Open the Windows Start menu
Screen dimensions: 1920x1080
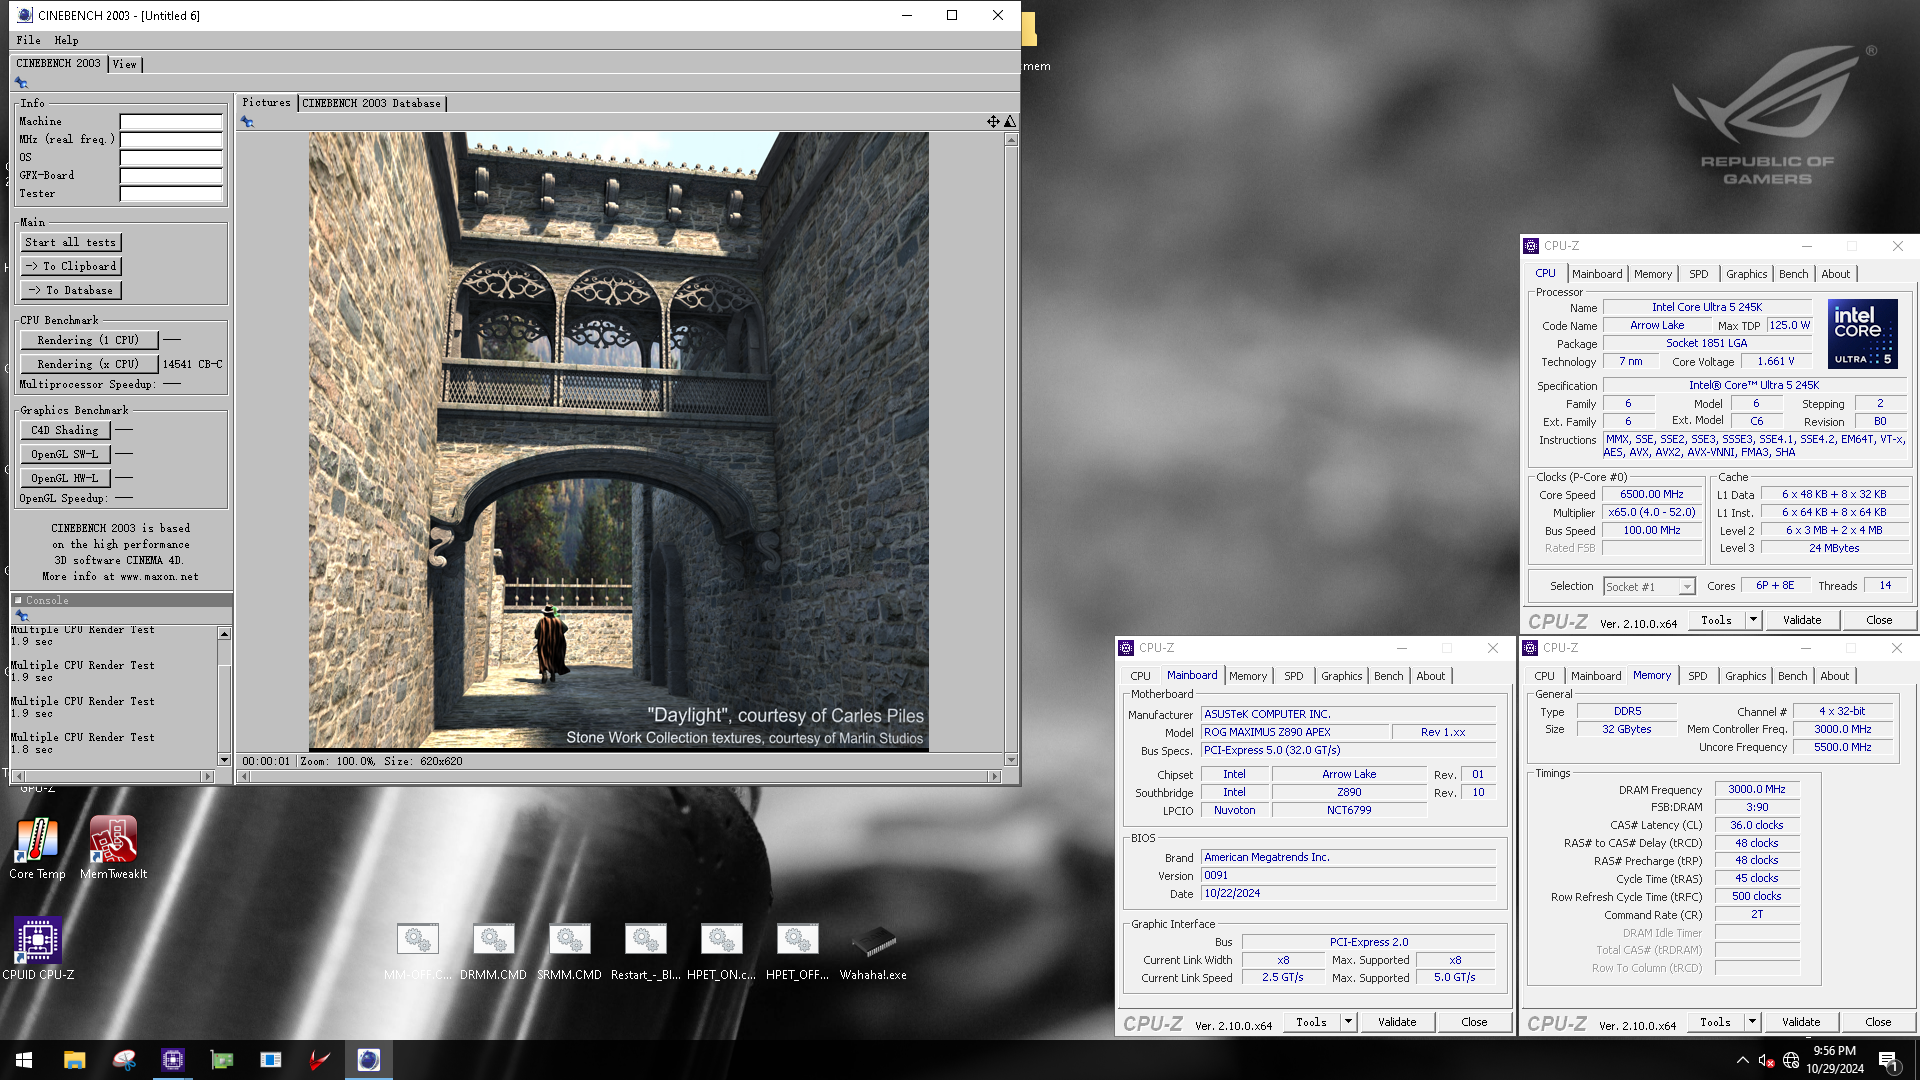tap(24, 1060)
